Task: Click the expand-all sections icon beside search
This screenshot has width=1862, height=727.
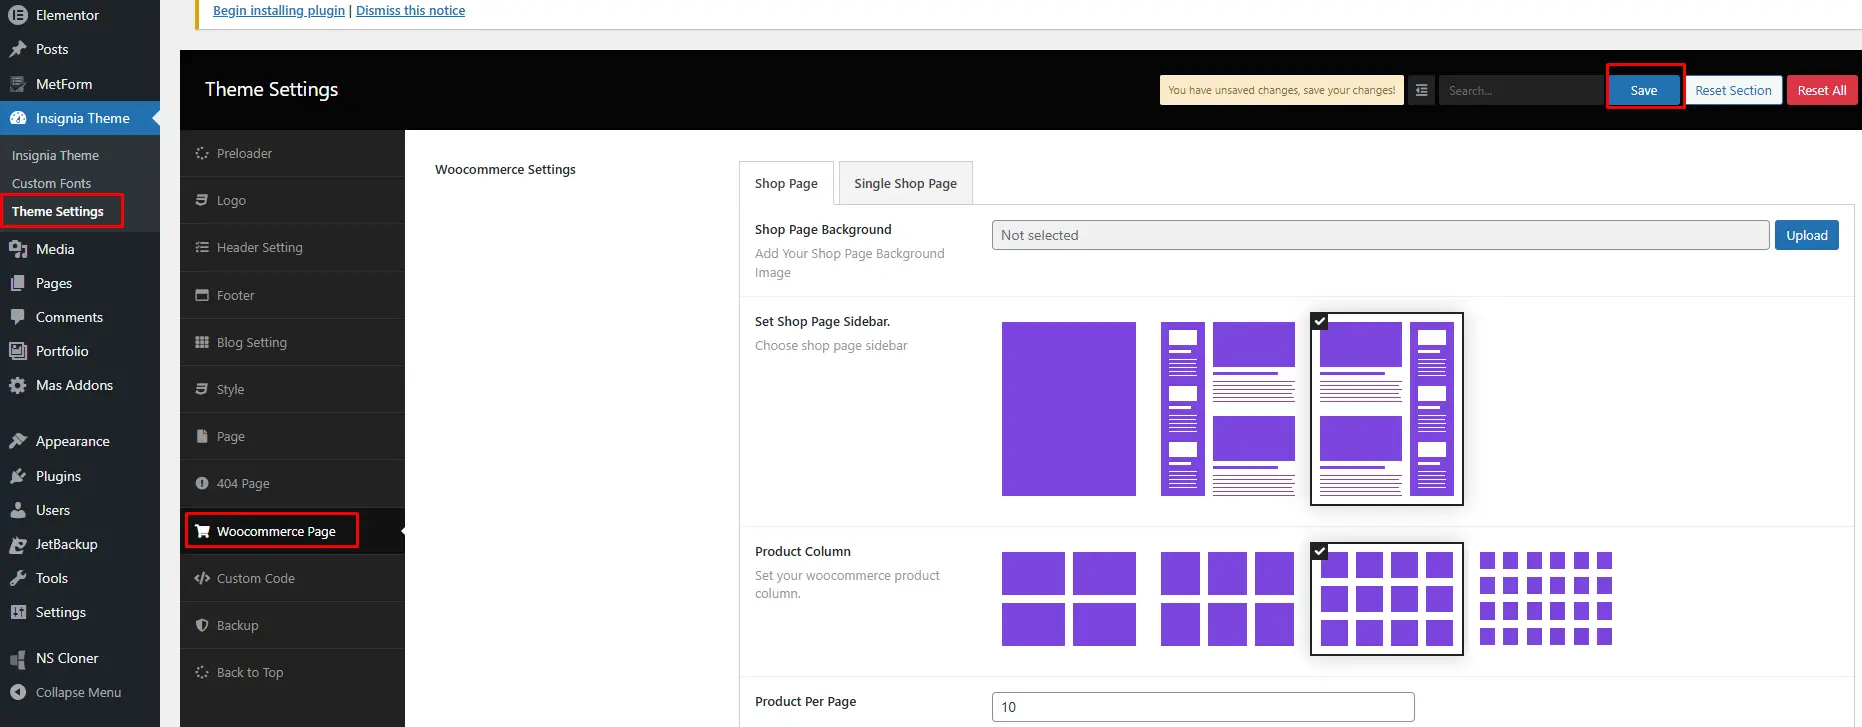Action: coord(1421,90)
